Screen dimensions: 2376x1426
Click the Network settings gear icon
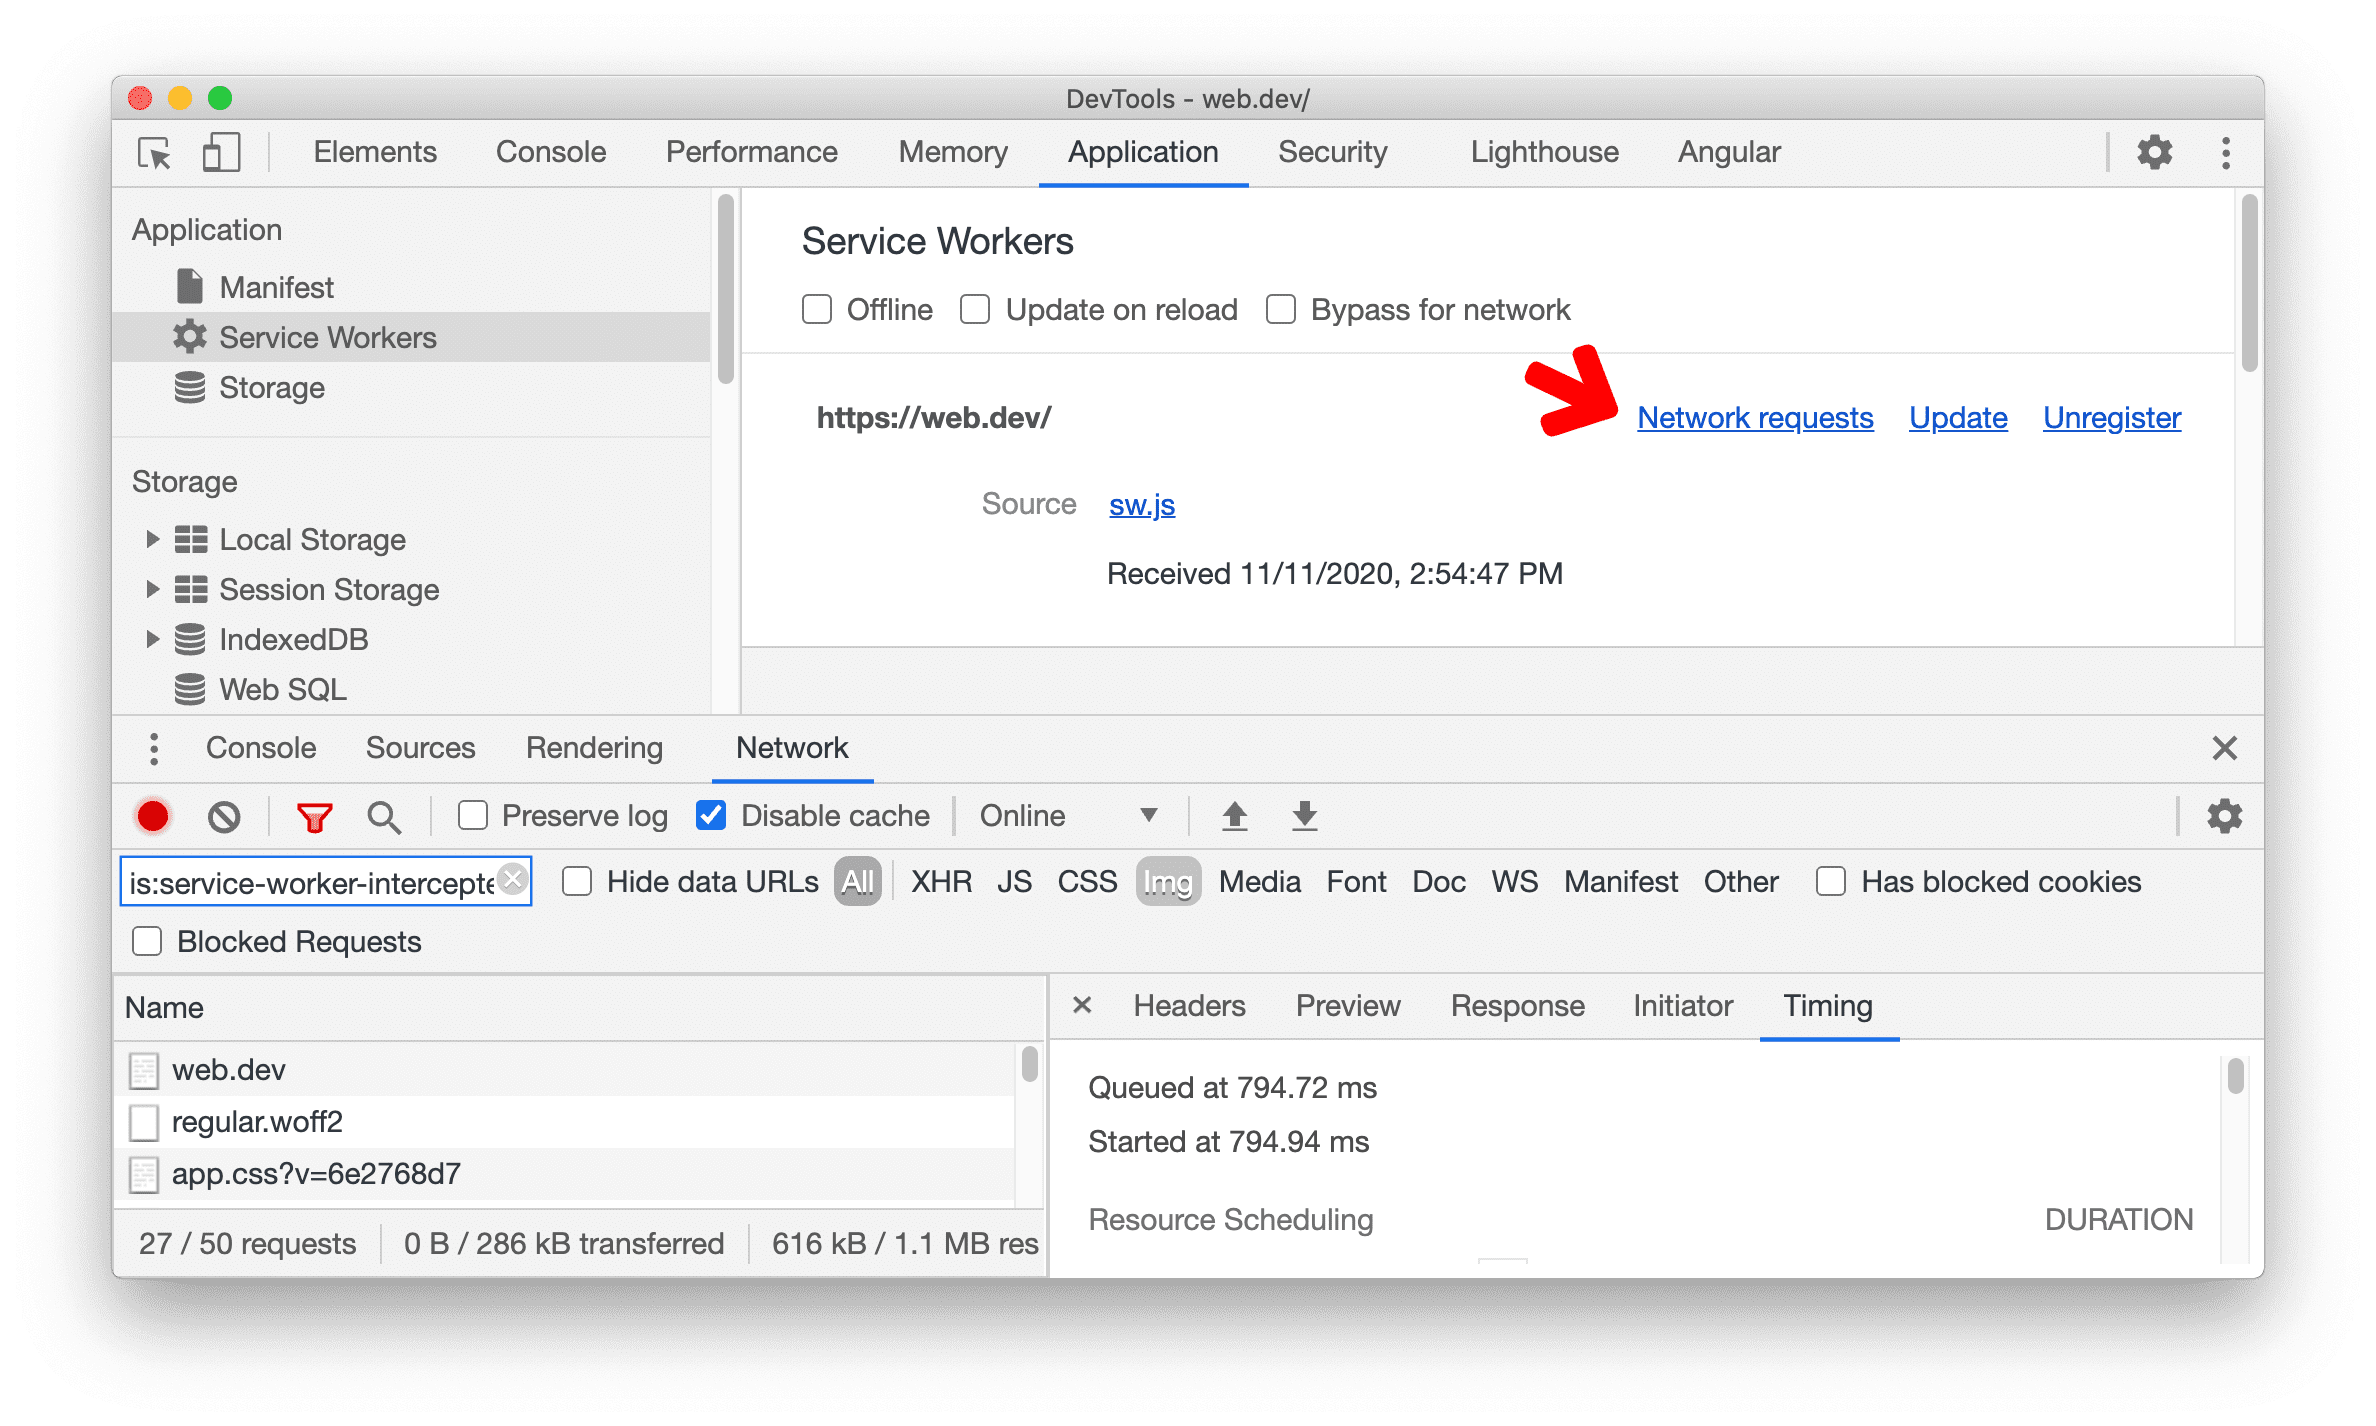pyautogui.click(x=2223, y=815)
